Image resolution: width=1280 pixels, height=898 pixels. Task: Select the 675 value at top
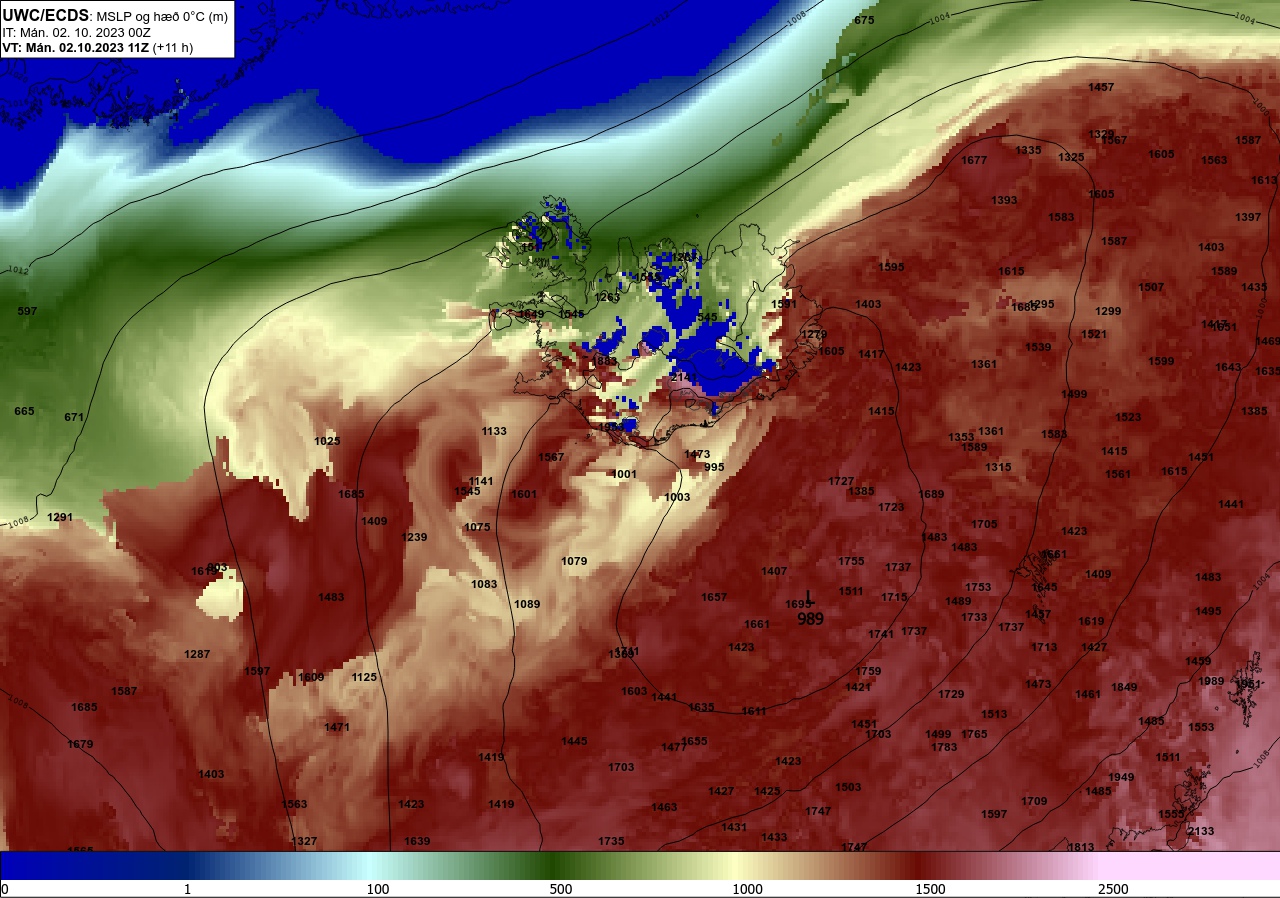coord(864,20)
